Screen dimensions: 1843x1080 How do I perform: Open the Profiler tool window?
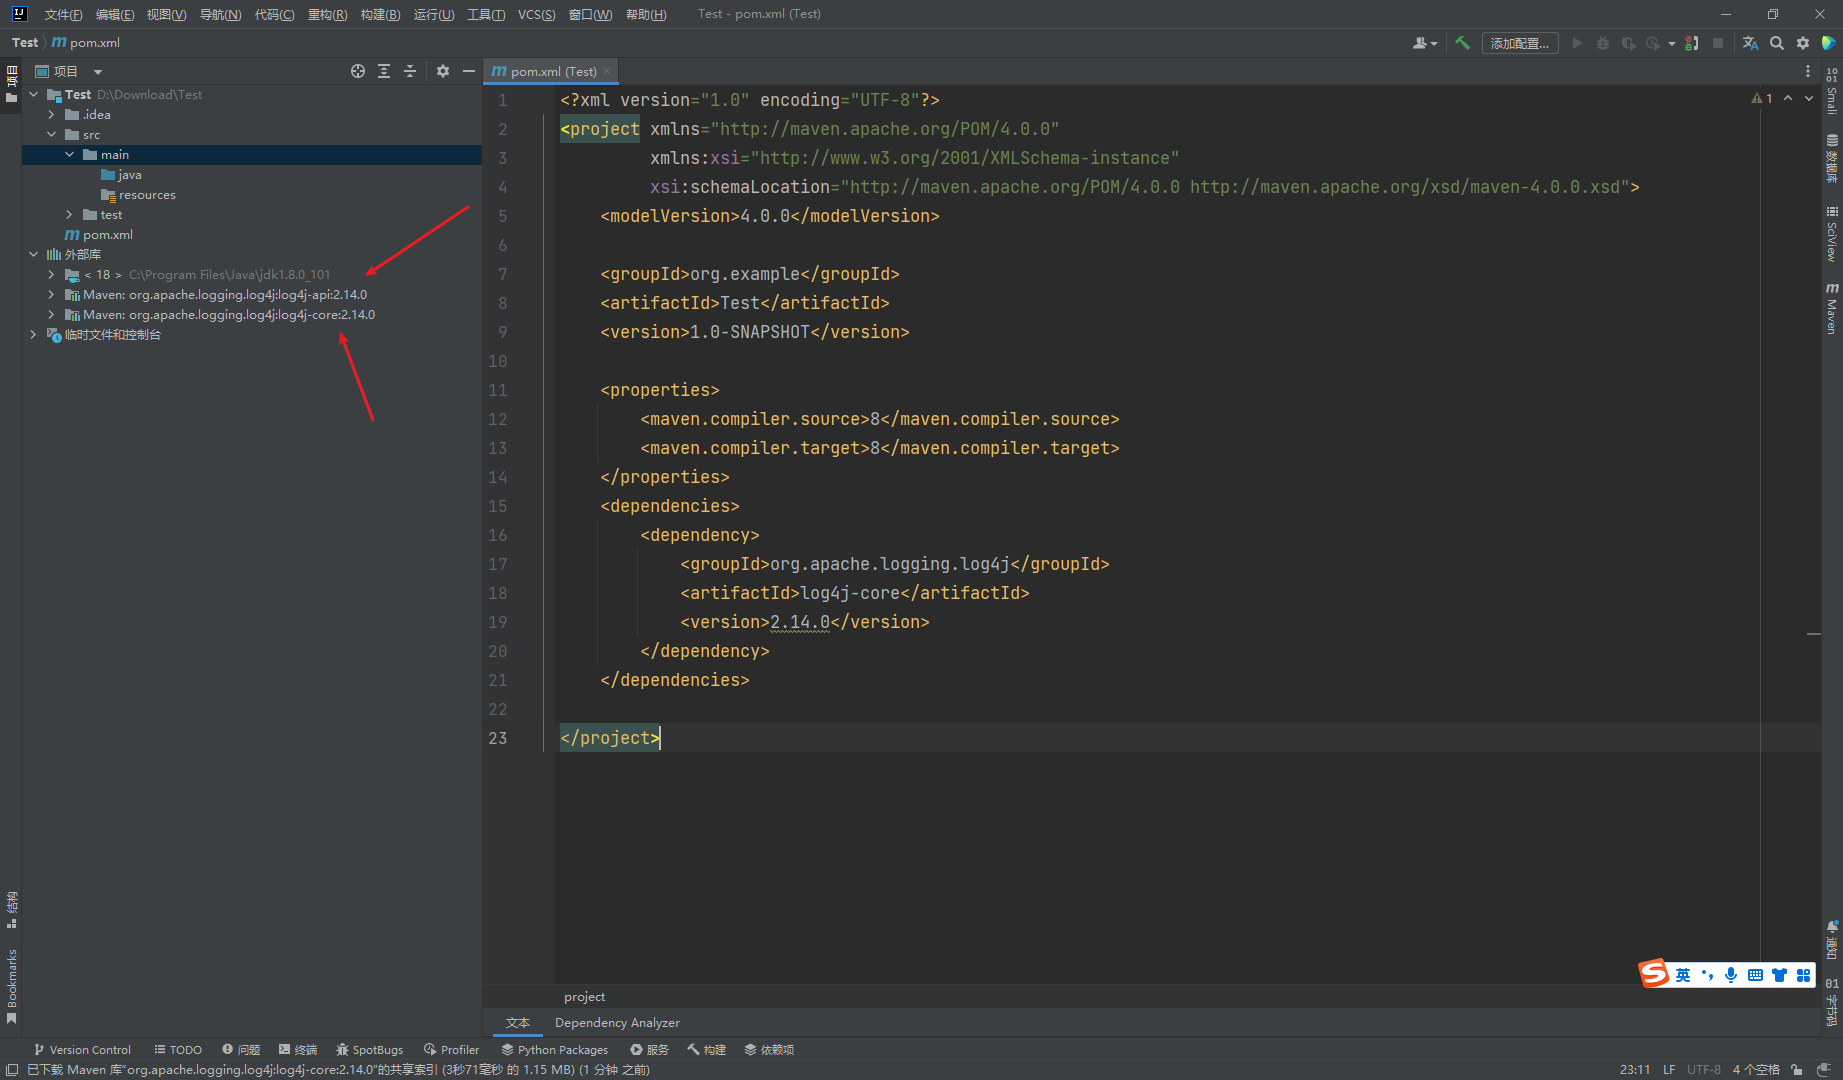[451, 1049]
